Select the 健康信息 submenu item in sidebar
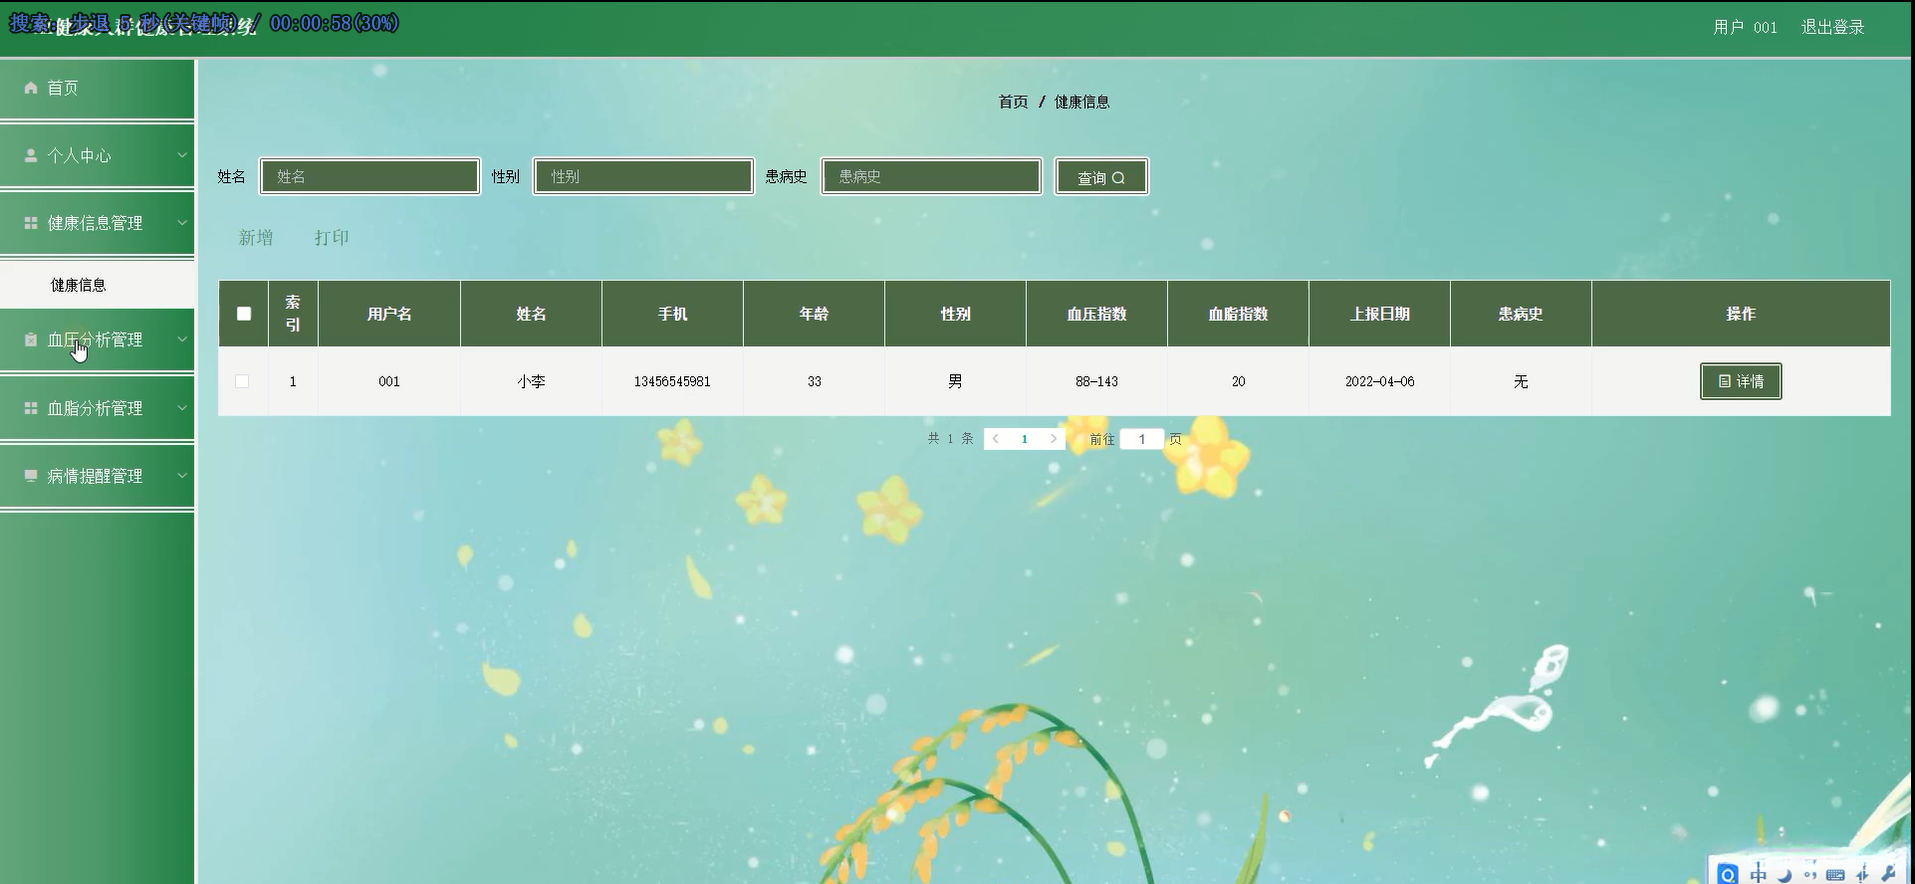Screen dimensions: 1915x884 coord(97,285)
